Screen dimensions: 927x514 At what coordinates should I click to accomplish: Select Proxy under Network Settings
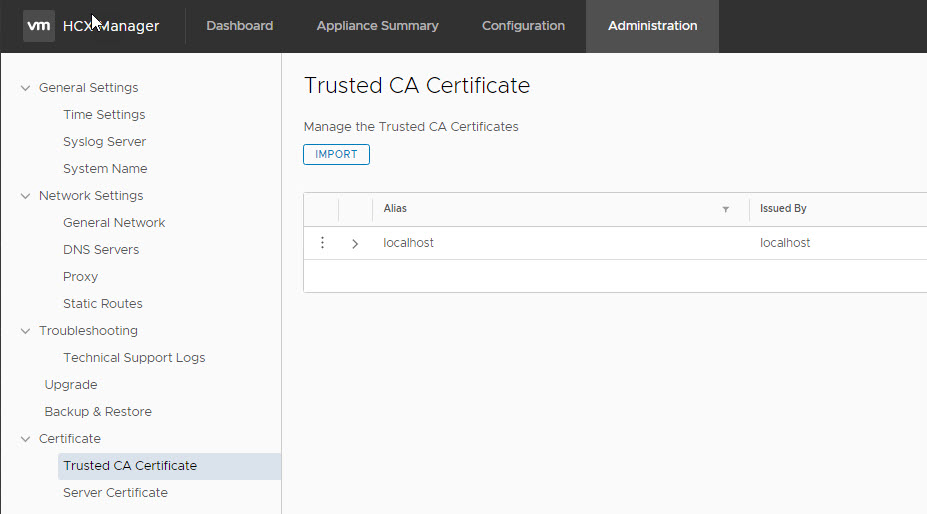click(80, 277)
